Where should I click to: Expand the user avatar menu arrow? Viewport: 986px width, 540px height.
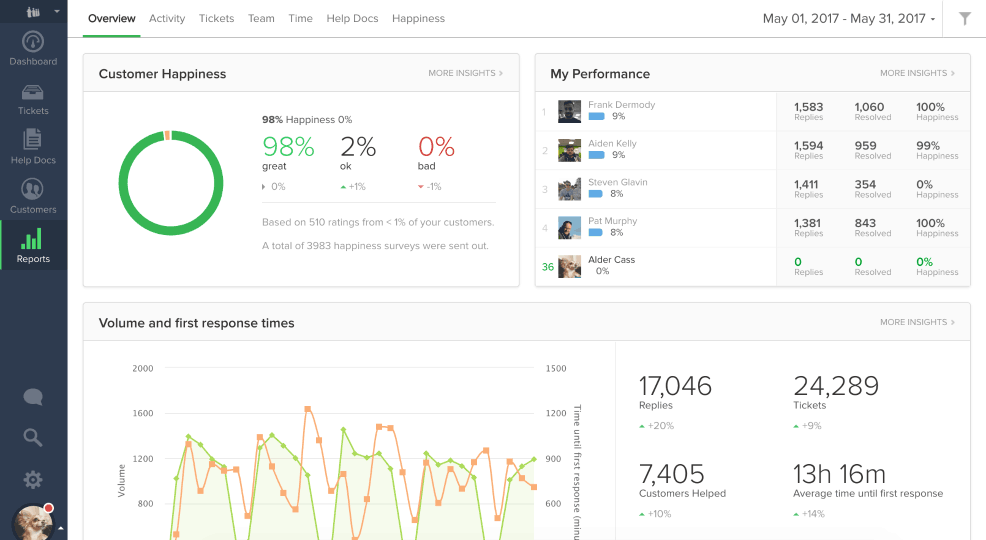61,527
